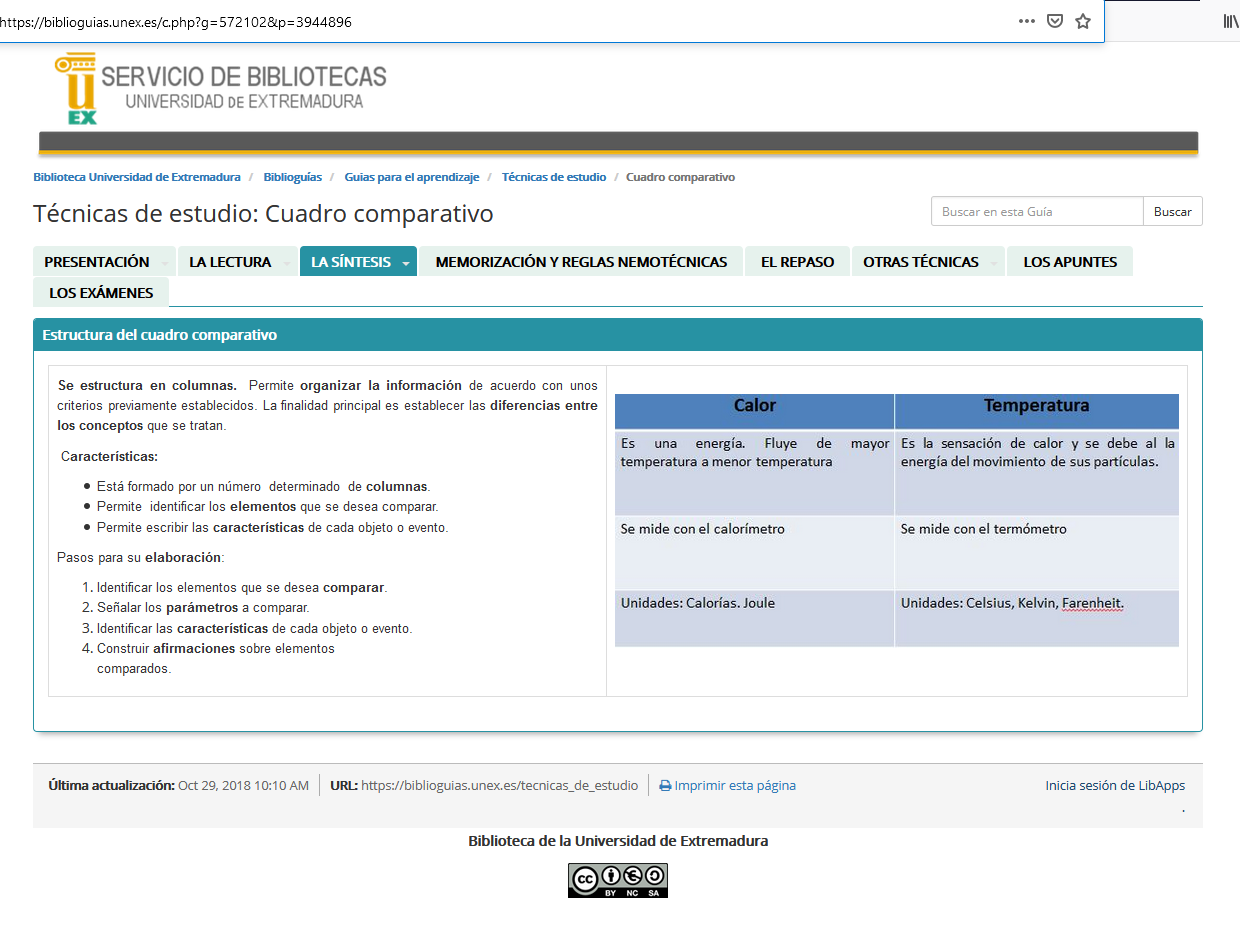Click the Imprimir esta página link
Viewport: 1240px width, 926px height.
coord(734,785)
